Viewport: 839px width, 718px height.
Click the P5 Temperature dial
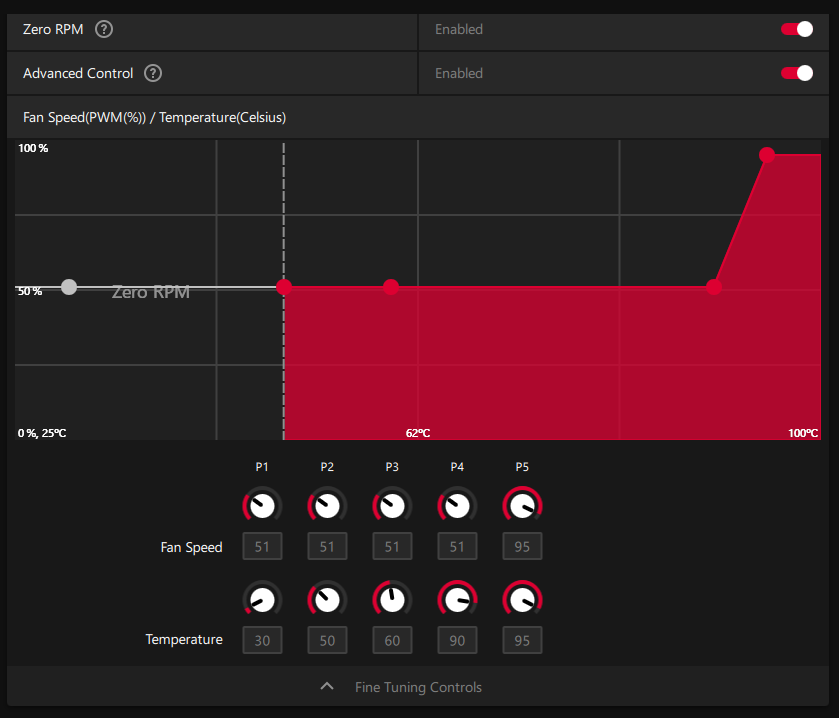tap(522, 600)
